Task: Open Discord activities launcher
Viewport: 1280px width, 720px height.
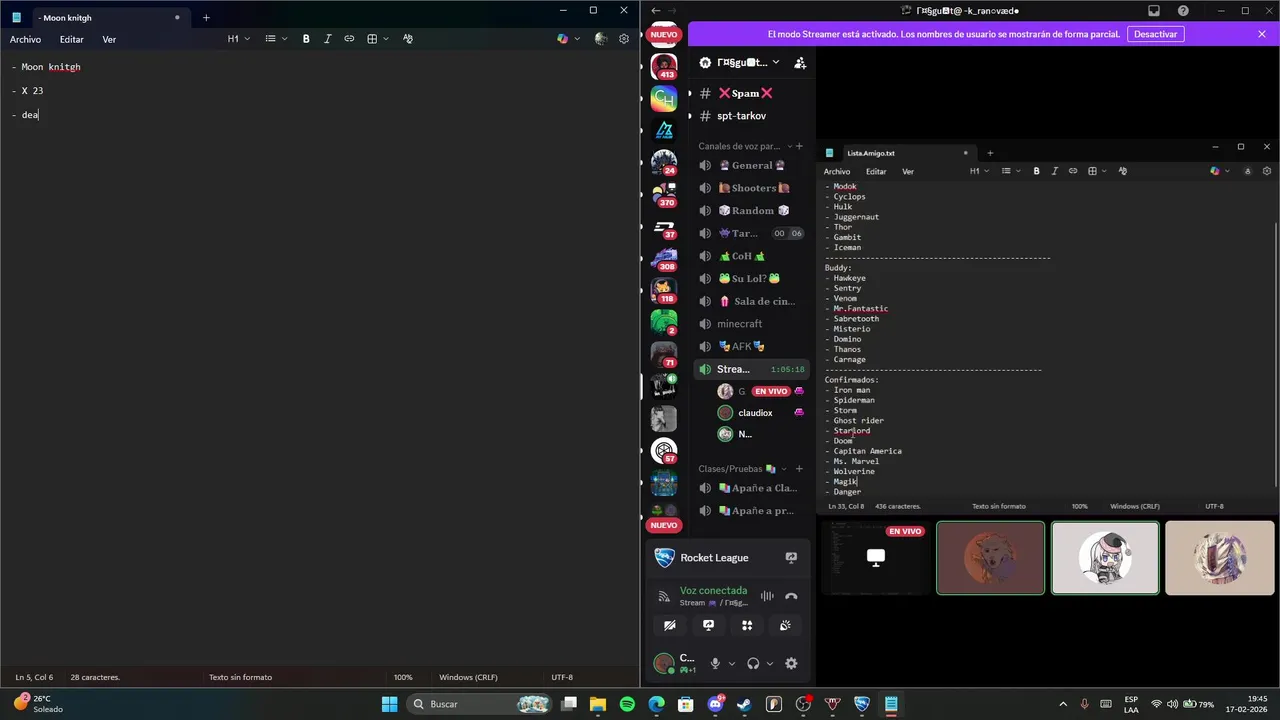Action: pos(747,625)
